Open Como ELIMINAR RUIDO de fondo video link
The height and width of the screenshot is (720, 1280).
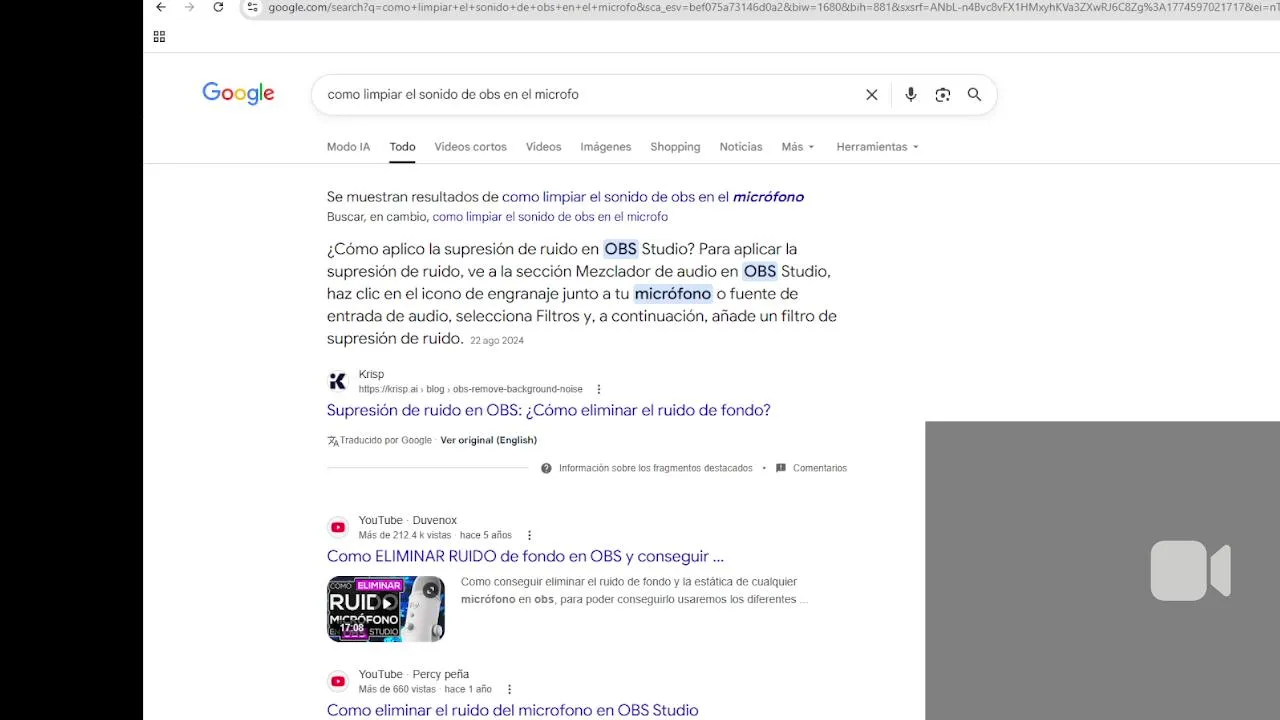pyautogui.click(x=525, y=556)
